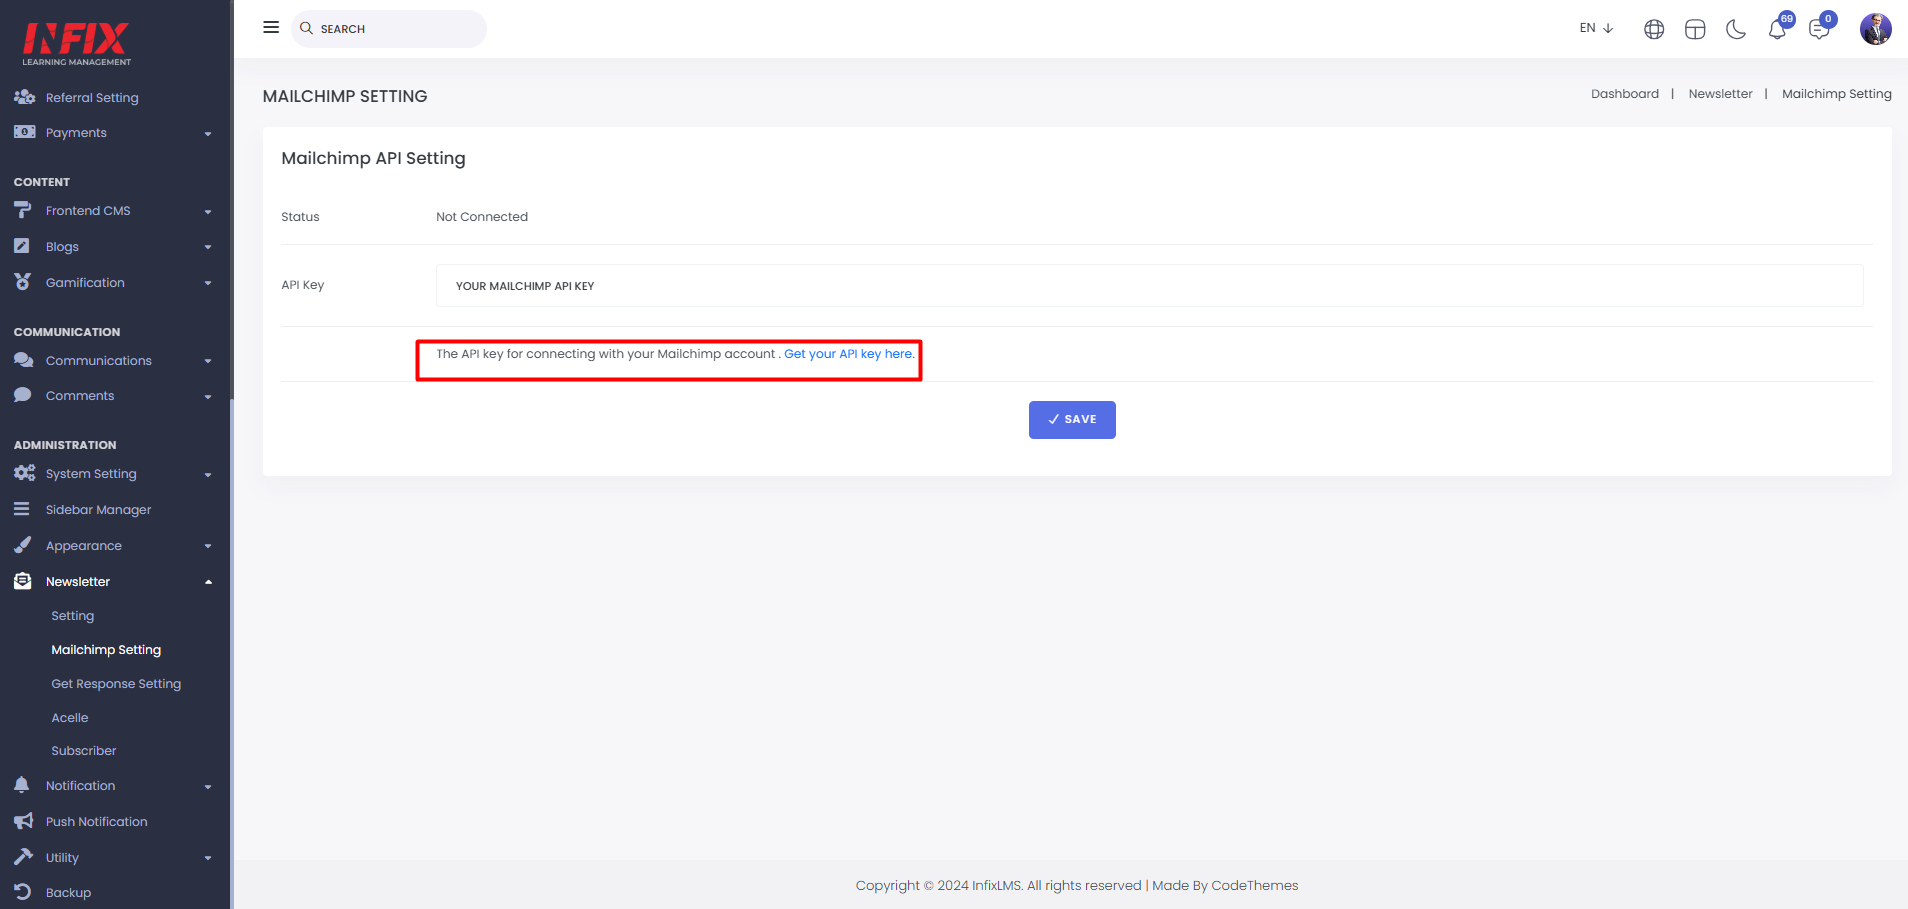1908x909 pixels.
Task: Expand the Gamification submenu arrow
Action: (x=208, y=283)
